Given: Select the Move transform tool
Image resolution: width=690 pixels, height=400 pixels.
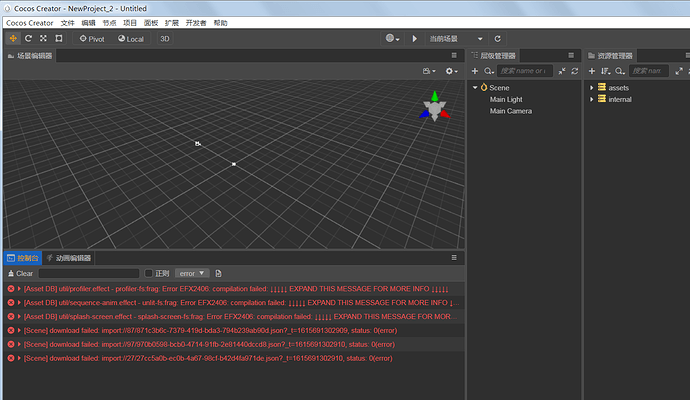Looking at the screenshot, I should (x=13, y=39).
